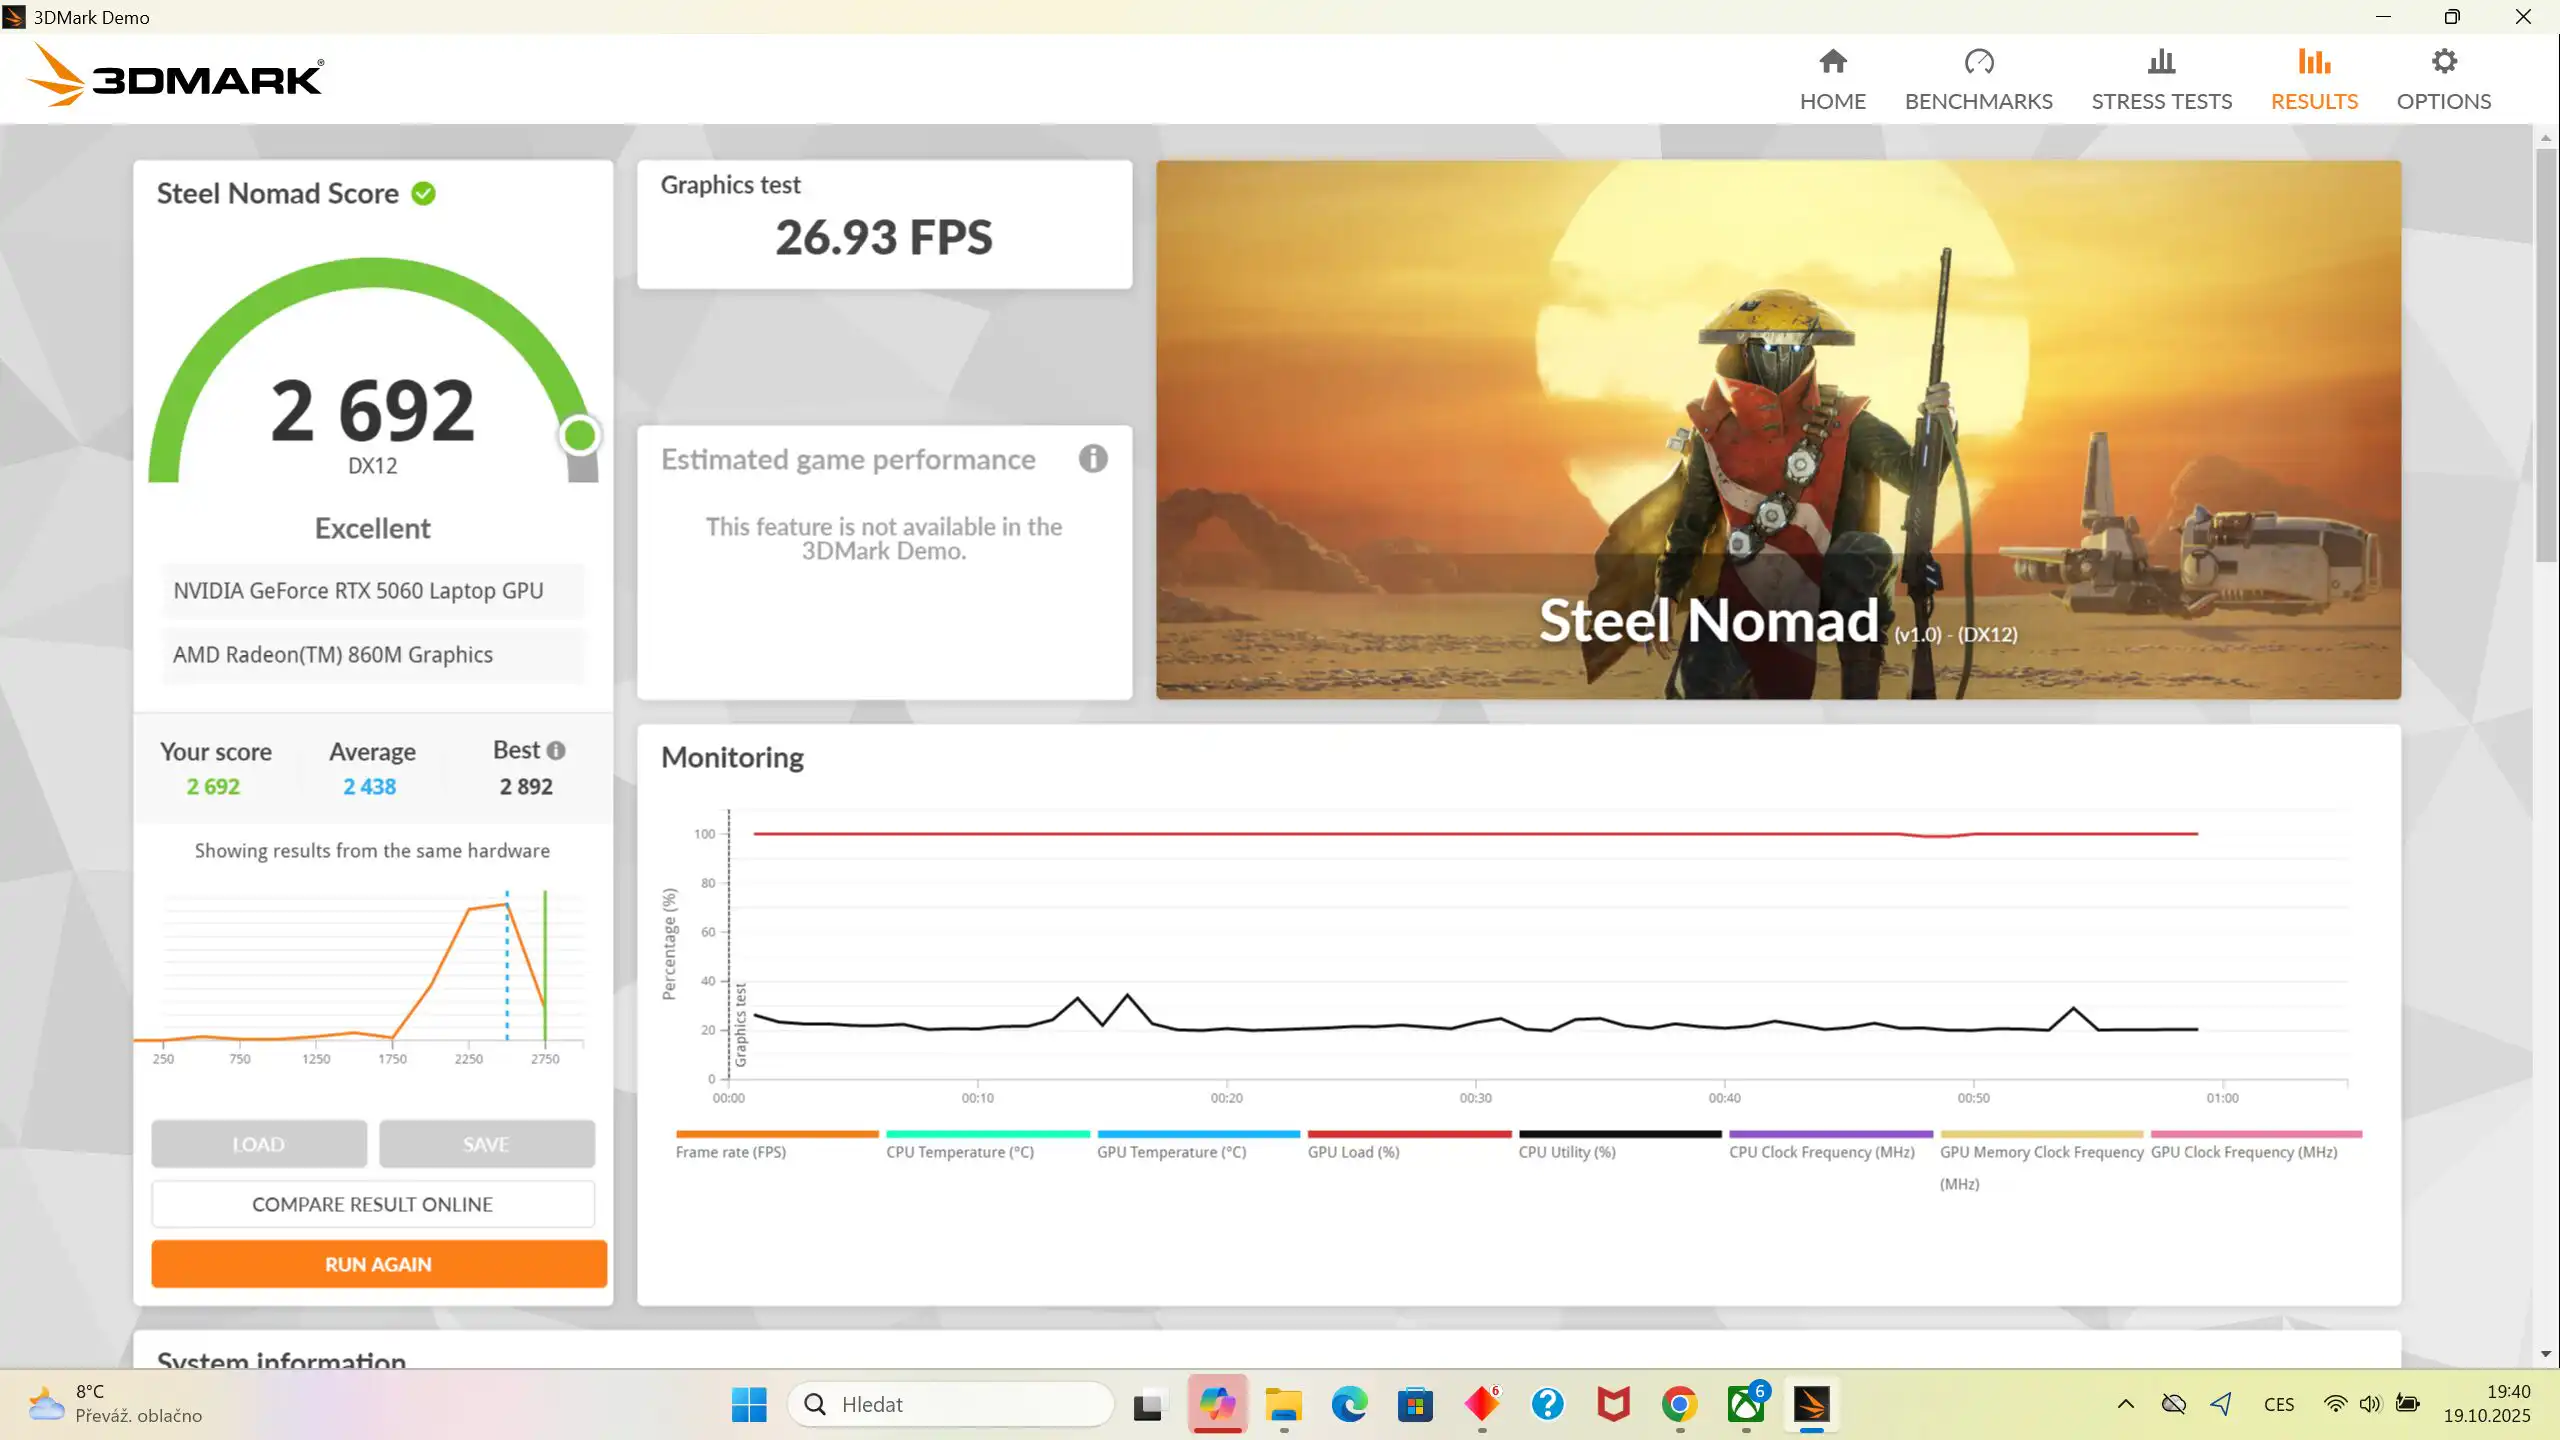The height and width of the screenshot is (1440, 2560).
Task: Switch to the Results tab
Action: pos(2313,80)
